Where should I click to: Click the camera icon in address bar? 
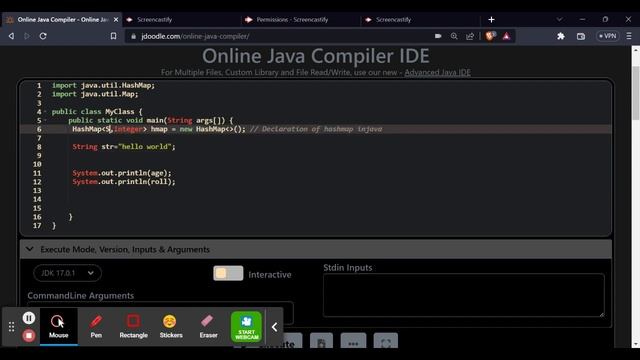438,36
